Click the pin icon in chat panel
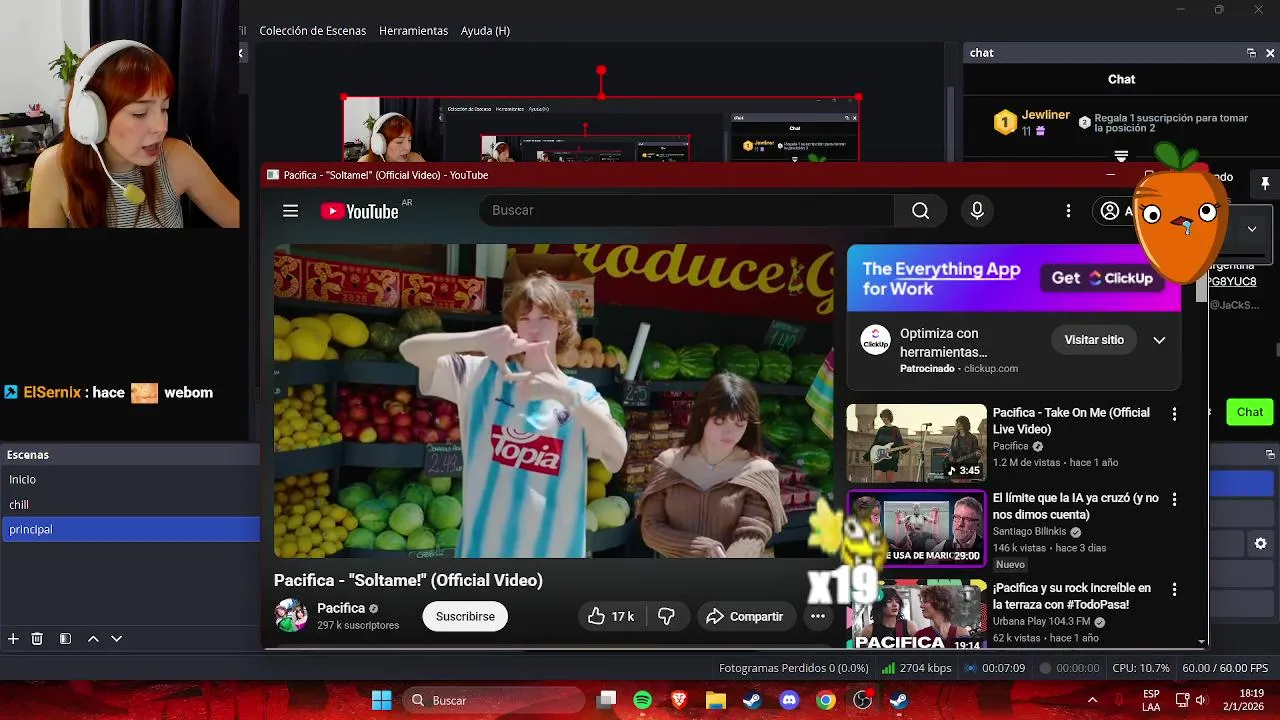Screen dimensions: 1280x720 tap(1265, 184)
